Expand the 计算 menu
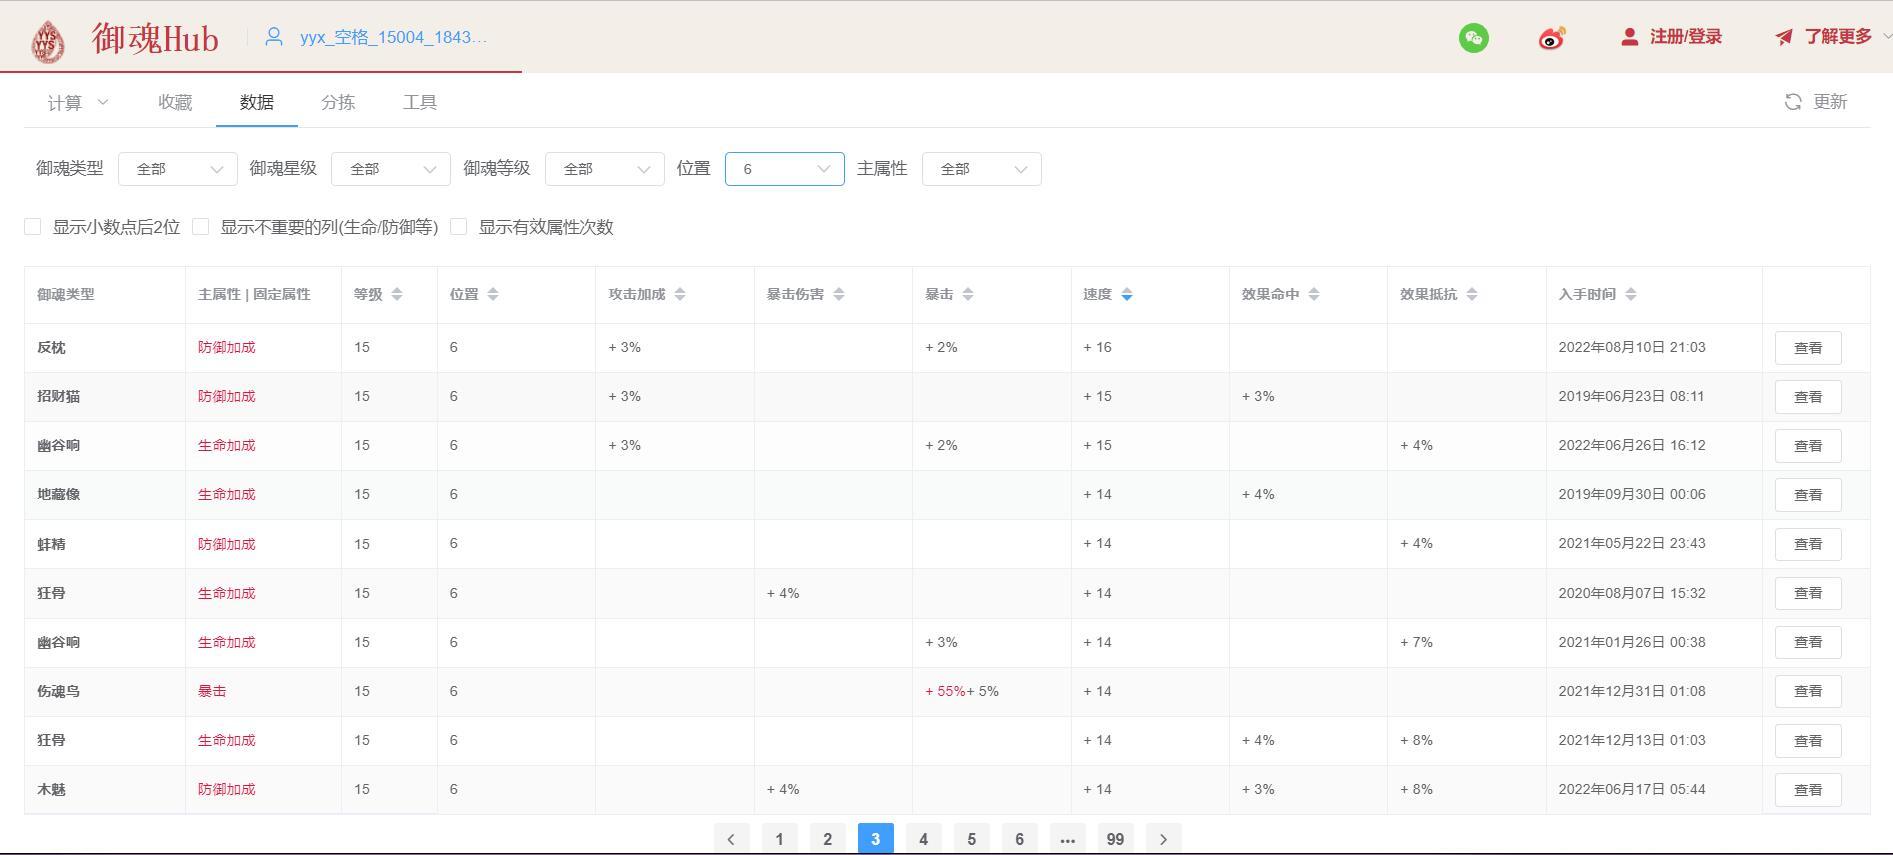Viewport: 1893px width, 855px height. pyautogui.click(x=78, y=102)
